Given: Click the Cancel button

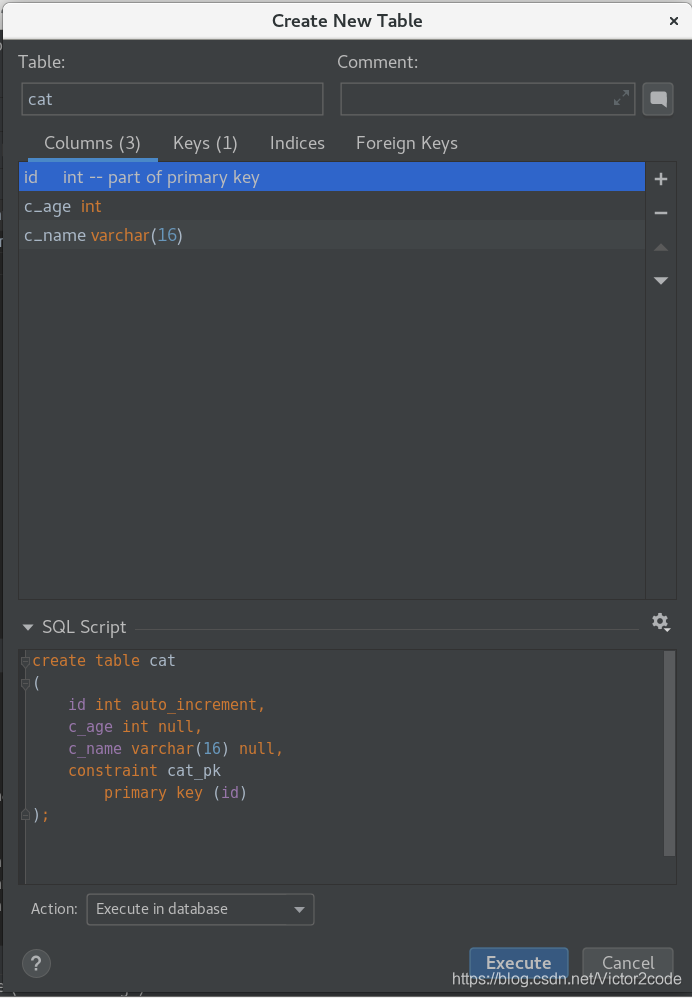Looking at the screenshot, I should pos(628,963).
